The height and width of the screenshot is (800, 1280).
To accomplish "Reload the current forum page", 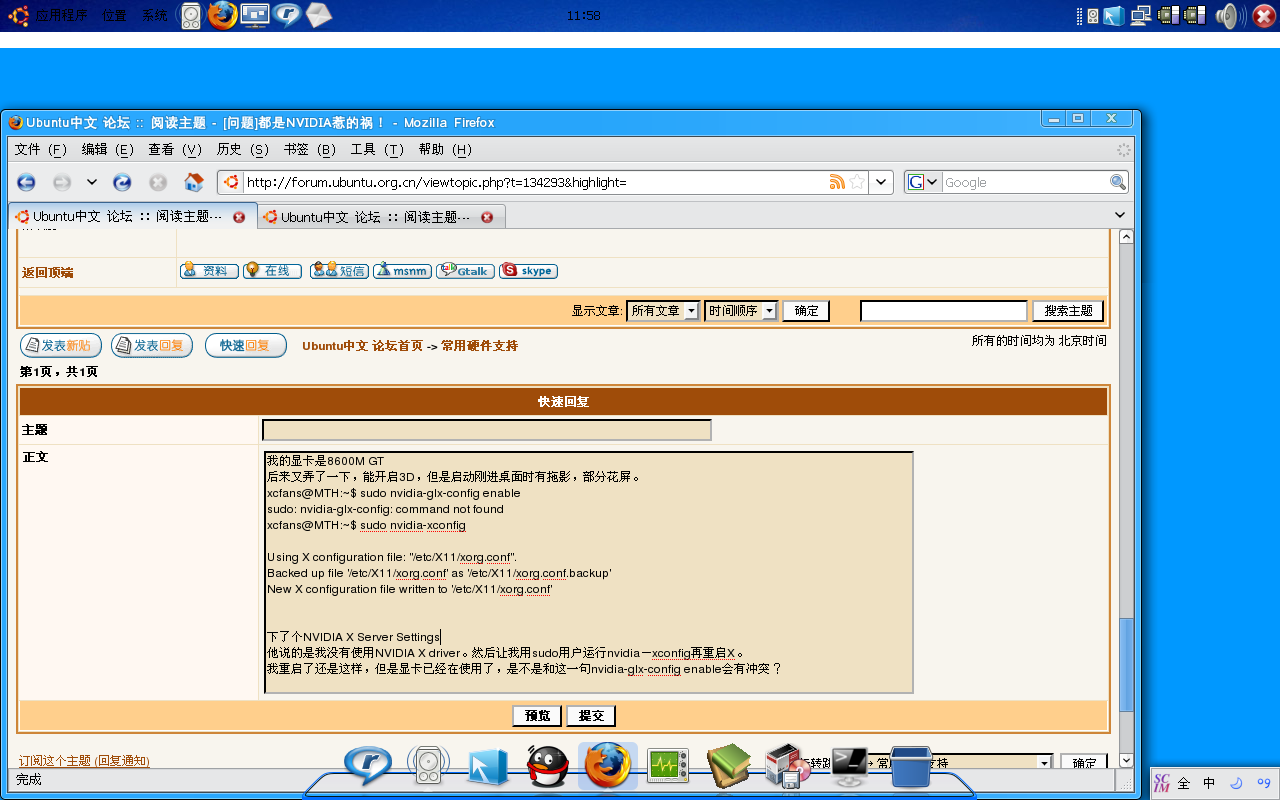I will 122,182.
